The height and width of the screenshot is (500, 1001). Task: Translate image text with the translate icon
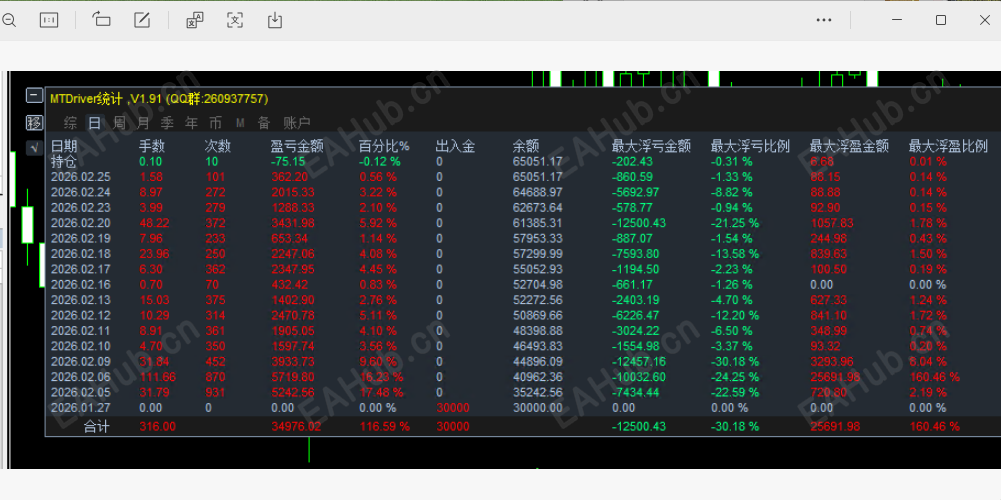click(195, 20)
